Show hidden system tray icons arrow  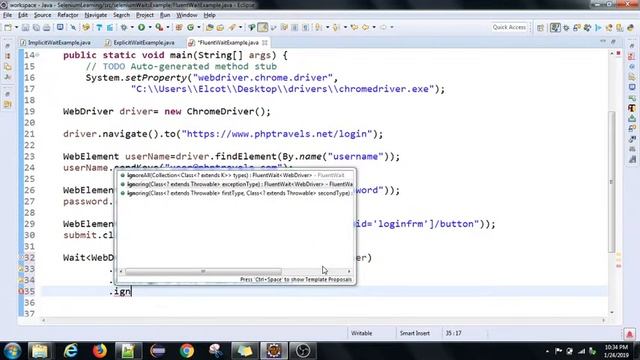coord(547,351)
